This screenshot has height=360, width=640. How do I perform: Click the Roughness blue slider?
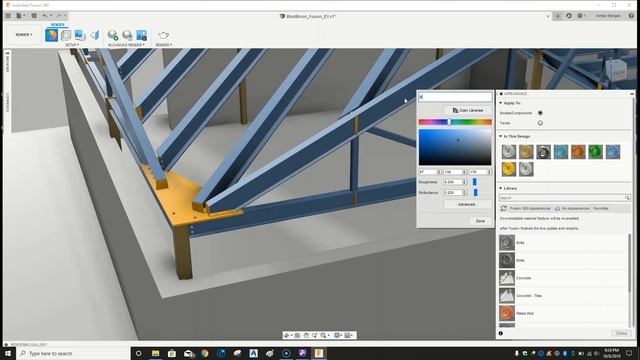click(x=475, y=182)
